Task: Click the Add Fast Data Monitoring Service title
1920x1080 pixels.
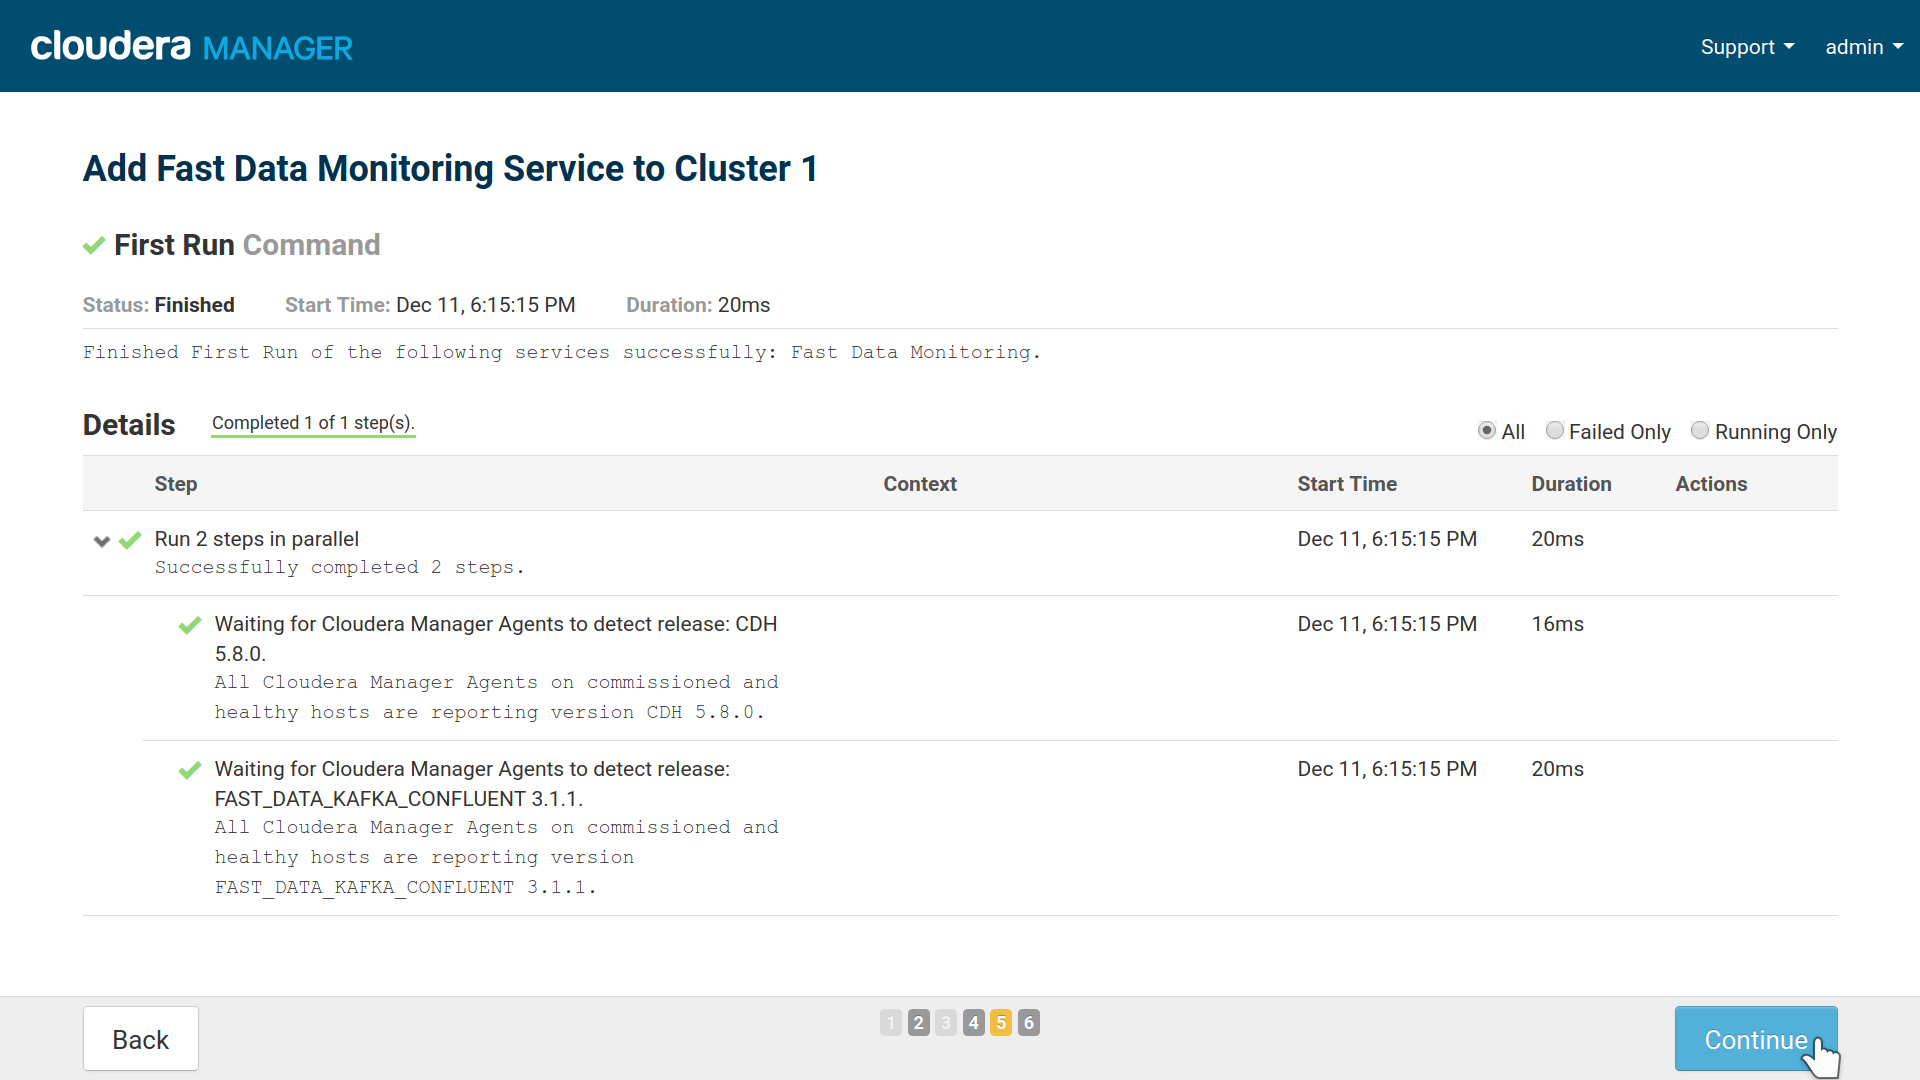Action: 450,169
